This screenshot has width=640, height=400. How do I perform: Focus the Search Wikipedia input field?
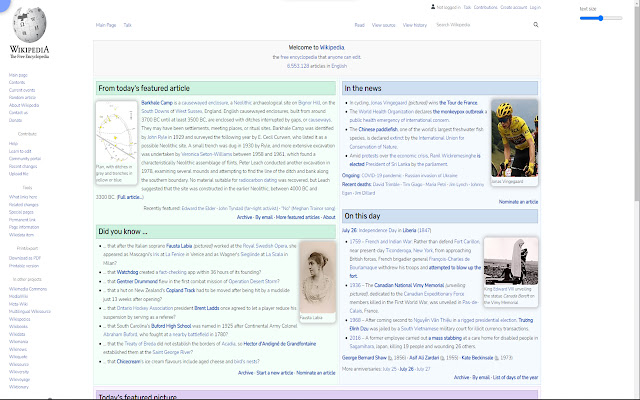coord(483,25)
